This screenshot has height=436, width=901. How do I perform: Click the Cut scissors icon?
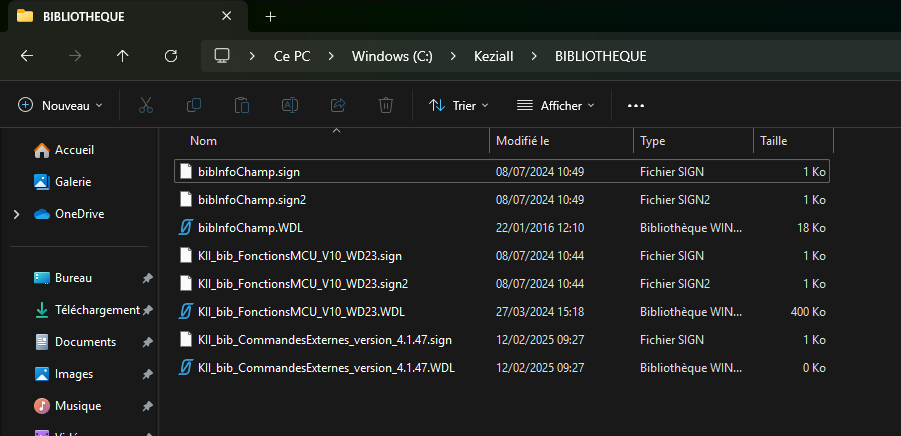click(x=146, y=105)
